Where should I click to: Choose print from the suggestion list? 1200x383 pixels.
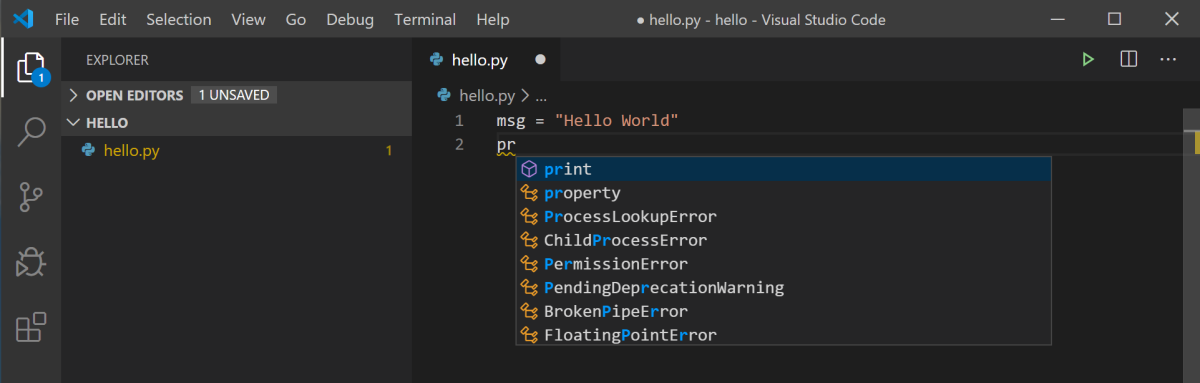click(x=783, y=169)
